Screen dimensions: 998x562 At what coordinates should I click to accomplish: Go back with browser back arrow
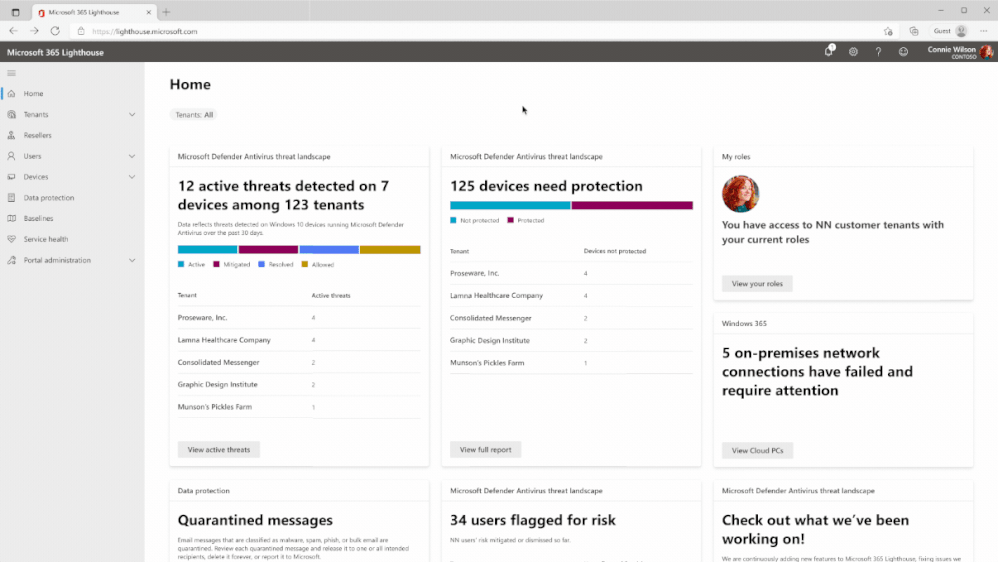click(x=13, y=31)
